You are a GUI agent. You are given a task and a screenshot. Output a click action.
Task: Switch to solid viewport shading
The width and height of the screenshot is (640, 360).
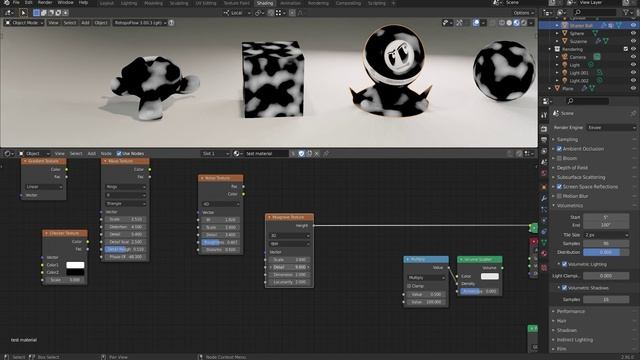(509, 23)
